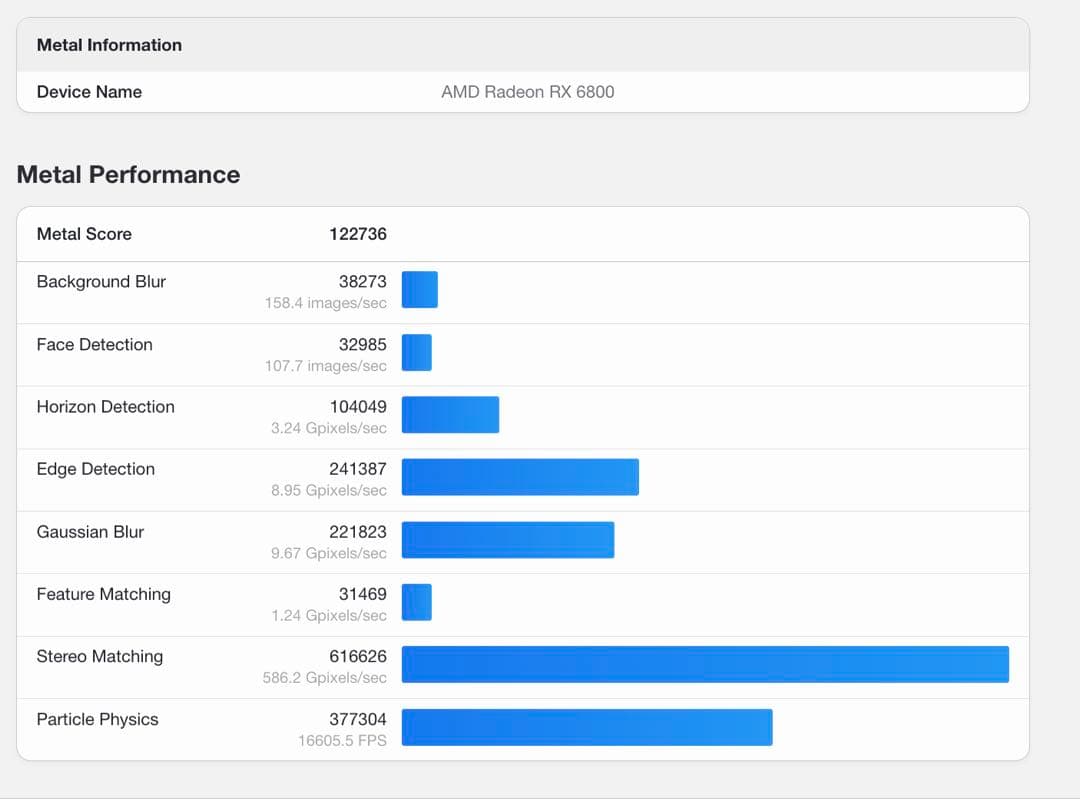
Task: Select the Stereo Matching score 616626
Action: click(x=357, y=657)
